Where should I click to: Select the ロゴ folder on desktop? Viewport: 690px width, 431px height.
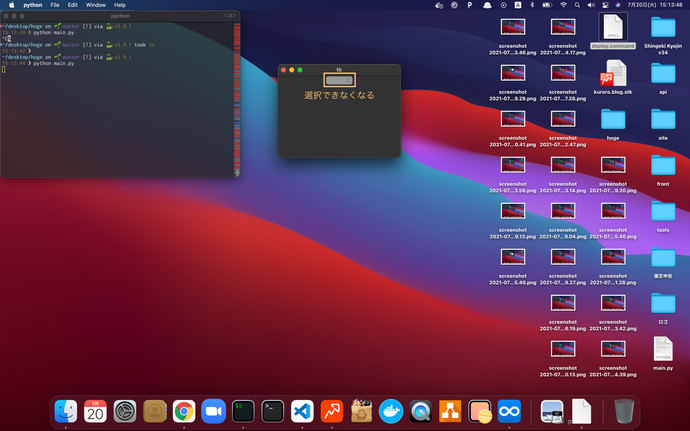663,308
